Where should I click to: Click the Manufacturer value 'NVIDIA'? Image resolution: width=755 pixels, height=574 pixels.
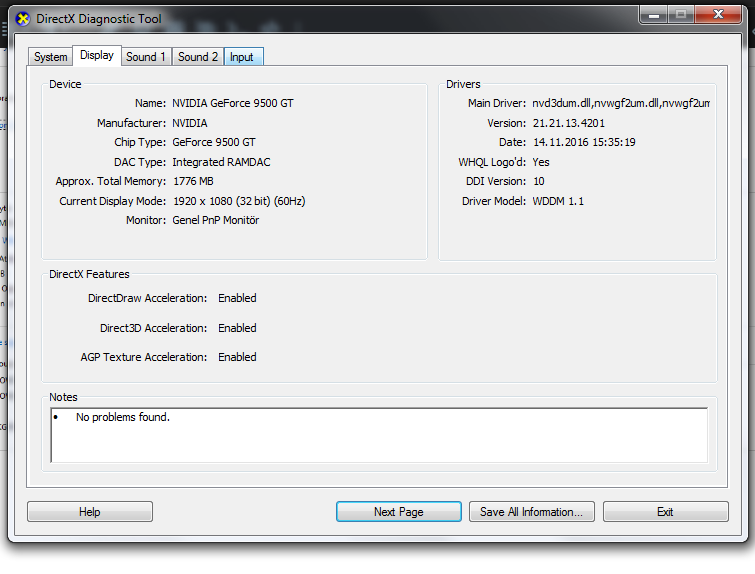(190, 123)
